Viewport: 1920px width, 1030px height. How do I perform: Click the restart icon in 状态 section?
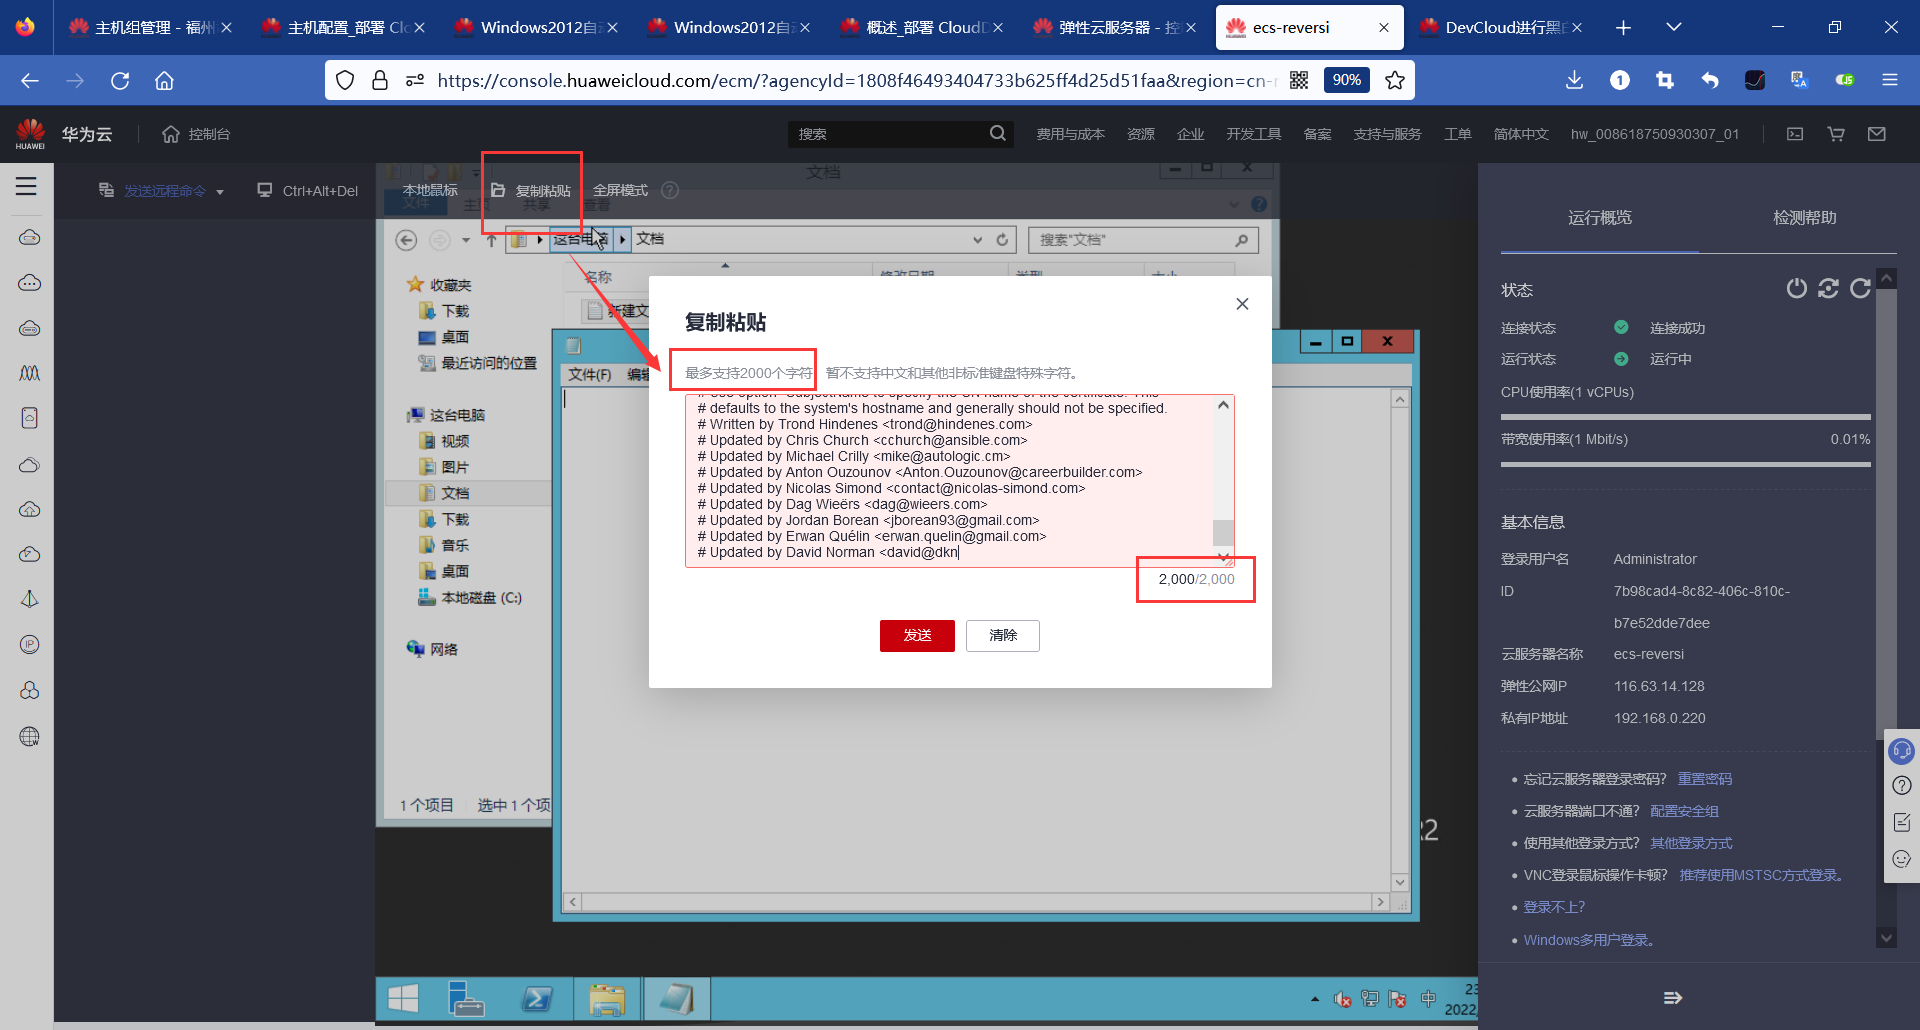click(1829, 289)
